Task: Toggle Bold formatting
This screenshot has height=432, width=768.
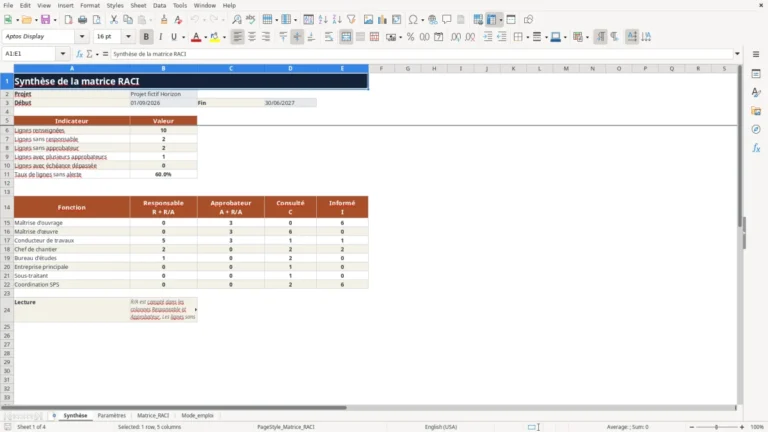Action: pos(146,37)
